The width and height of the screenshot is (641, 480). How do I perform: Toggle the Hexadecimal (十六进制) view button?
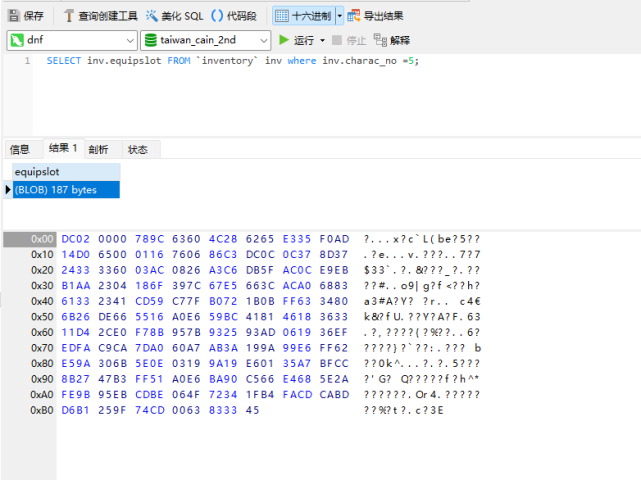303,16
